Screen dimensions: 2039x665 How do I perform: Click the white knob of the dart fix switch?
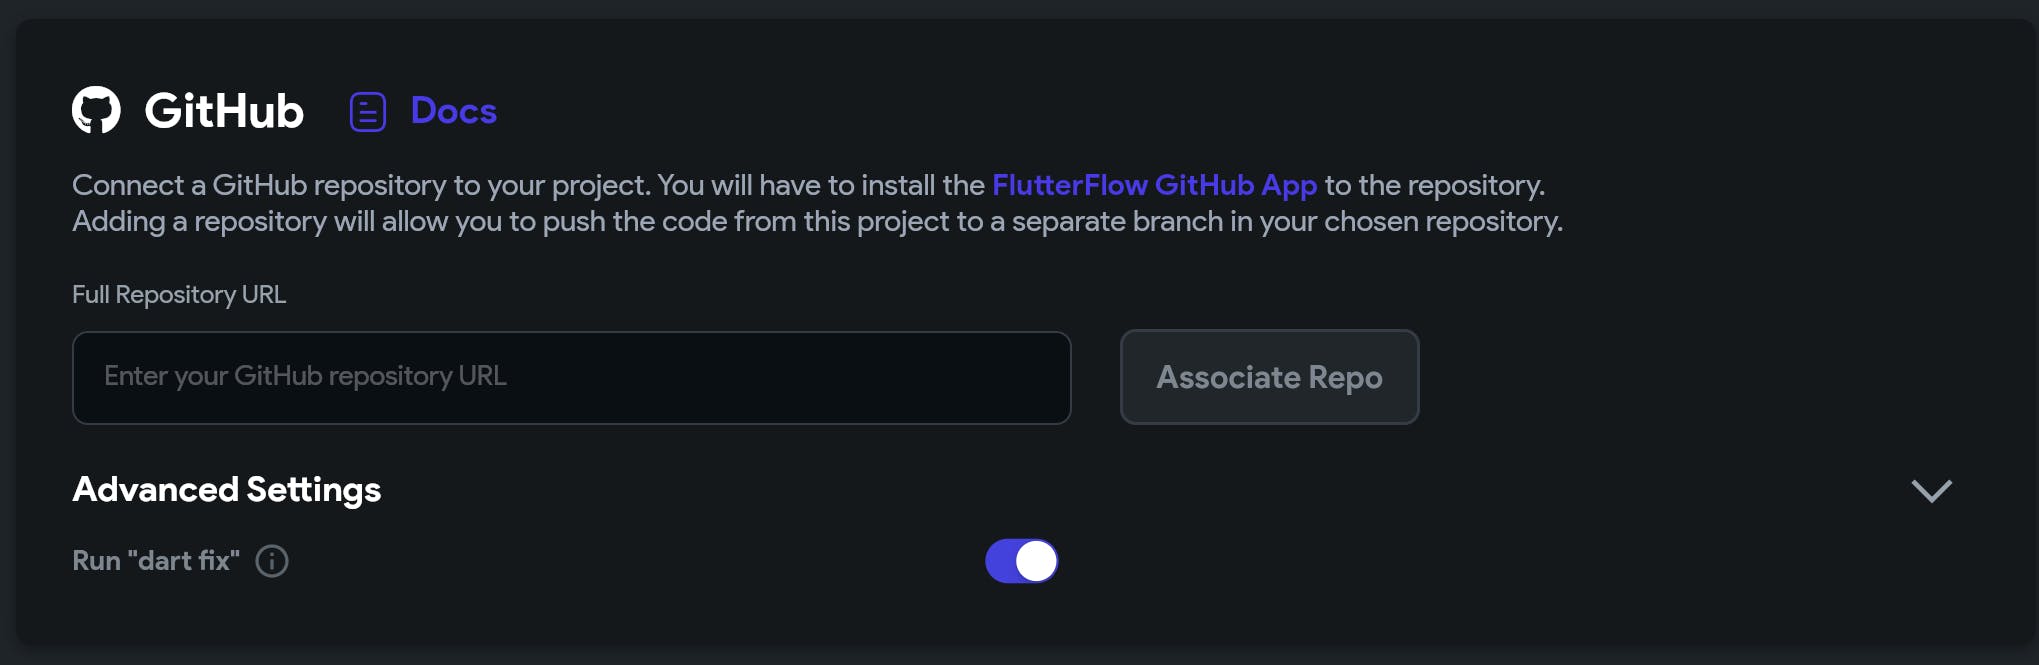(1036, 561)
